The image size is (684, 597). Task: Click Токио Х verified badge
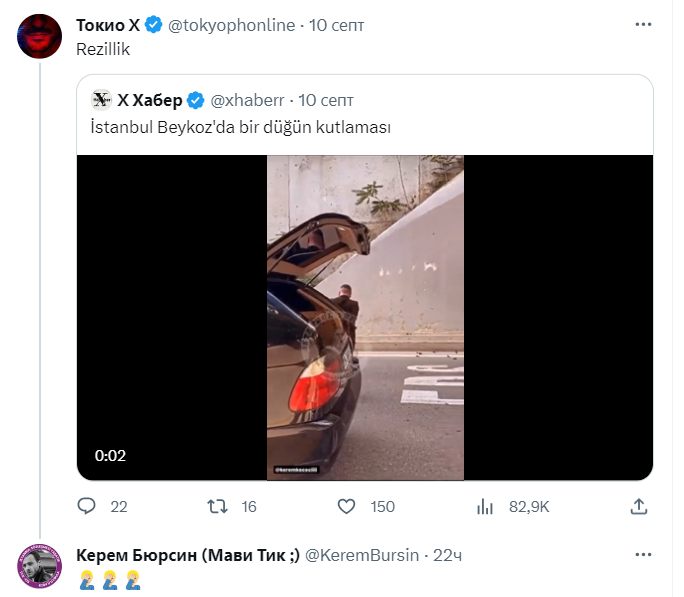[154, 25]
